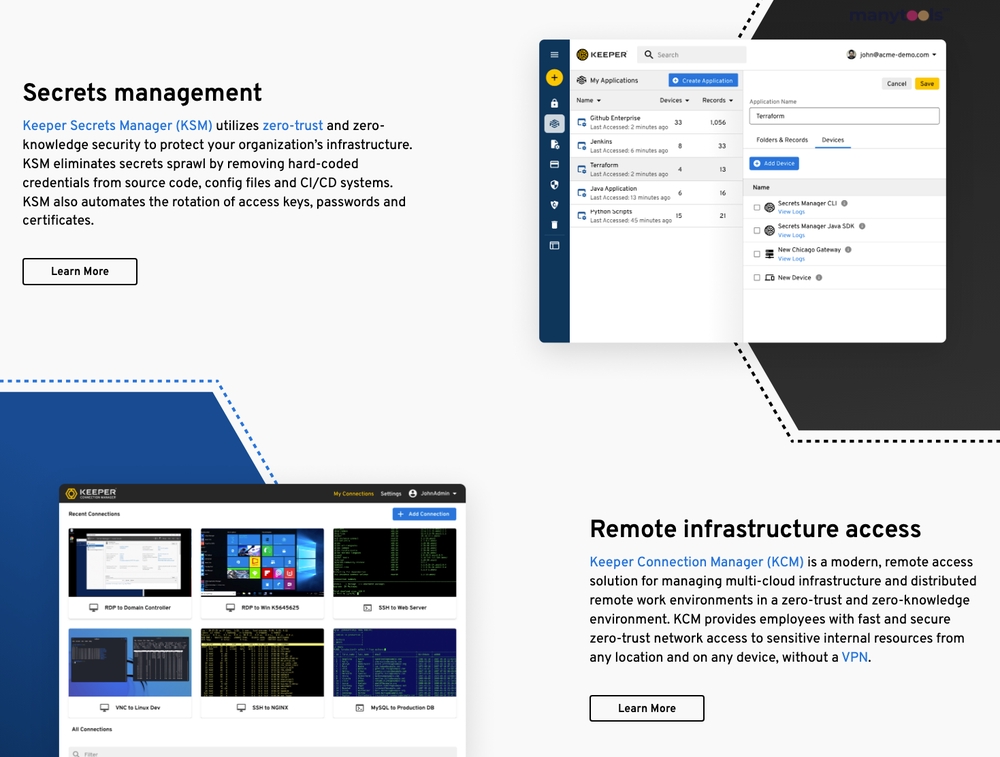Click Learn More under Secrets management
The height and width of the screenshot is (757, 1000).
click(80, 272)
